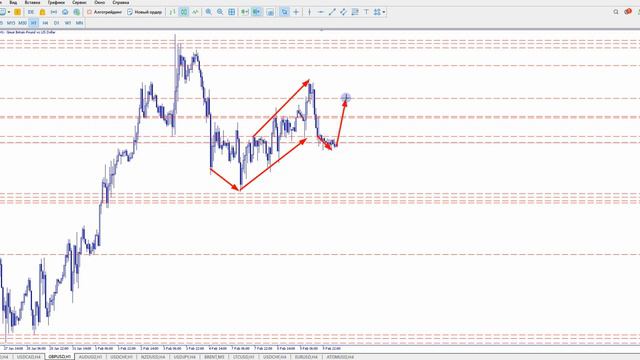Click the blue circular target marker on chart
640x360 pixels.
[x=346, y=97]
